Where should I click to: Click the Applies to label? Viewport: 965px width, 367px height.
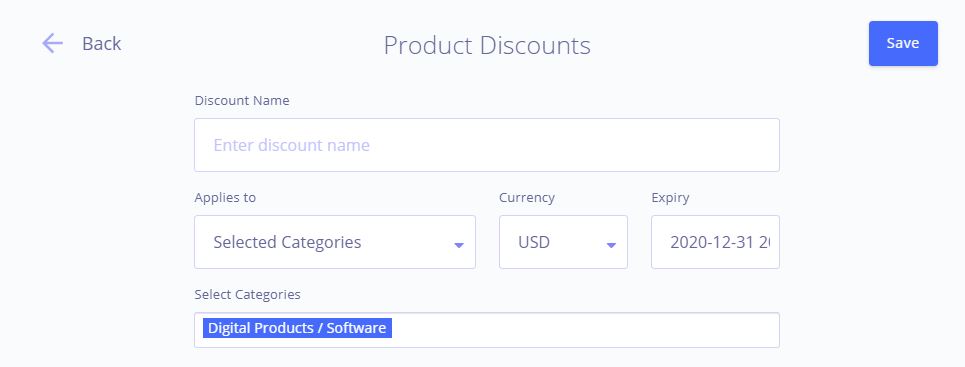point(225,198)
